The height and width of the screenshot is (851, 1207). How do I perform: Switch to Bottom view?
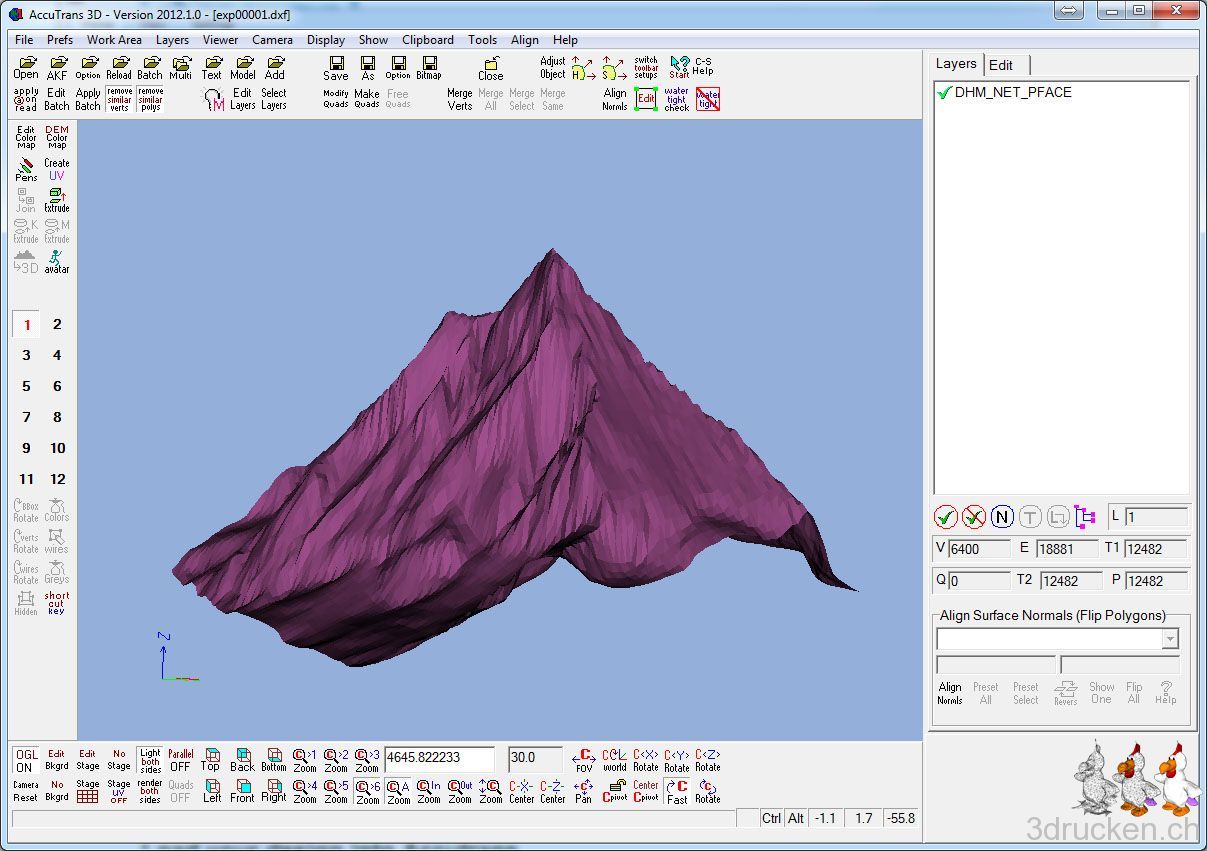(x=273, y=760)
